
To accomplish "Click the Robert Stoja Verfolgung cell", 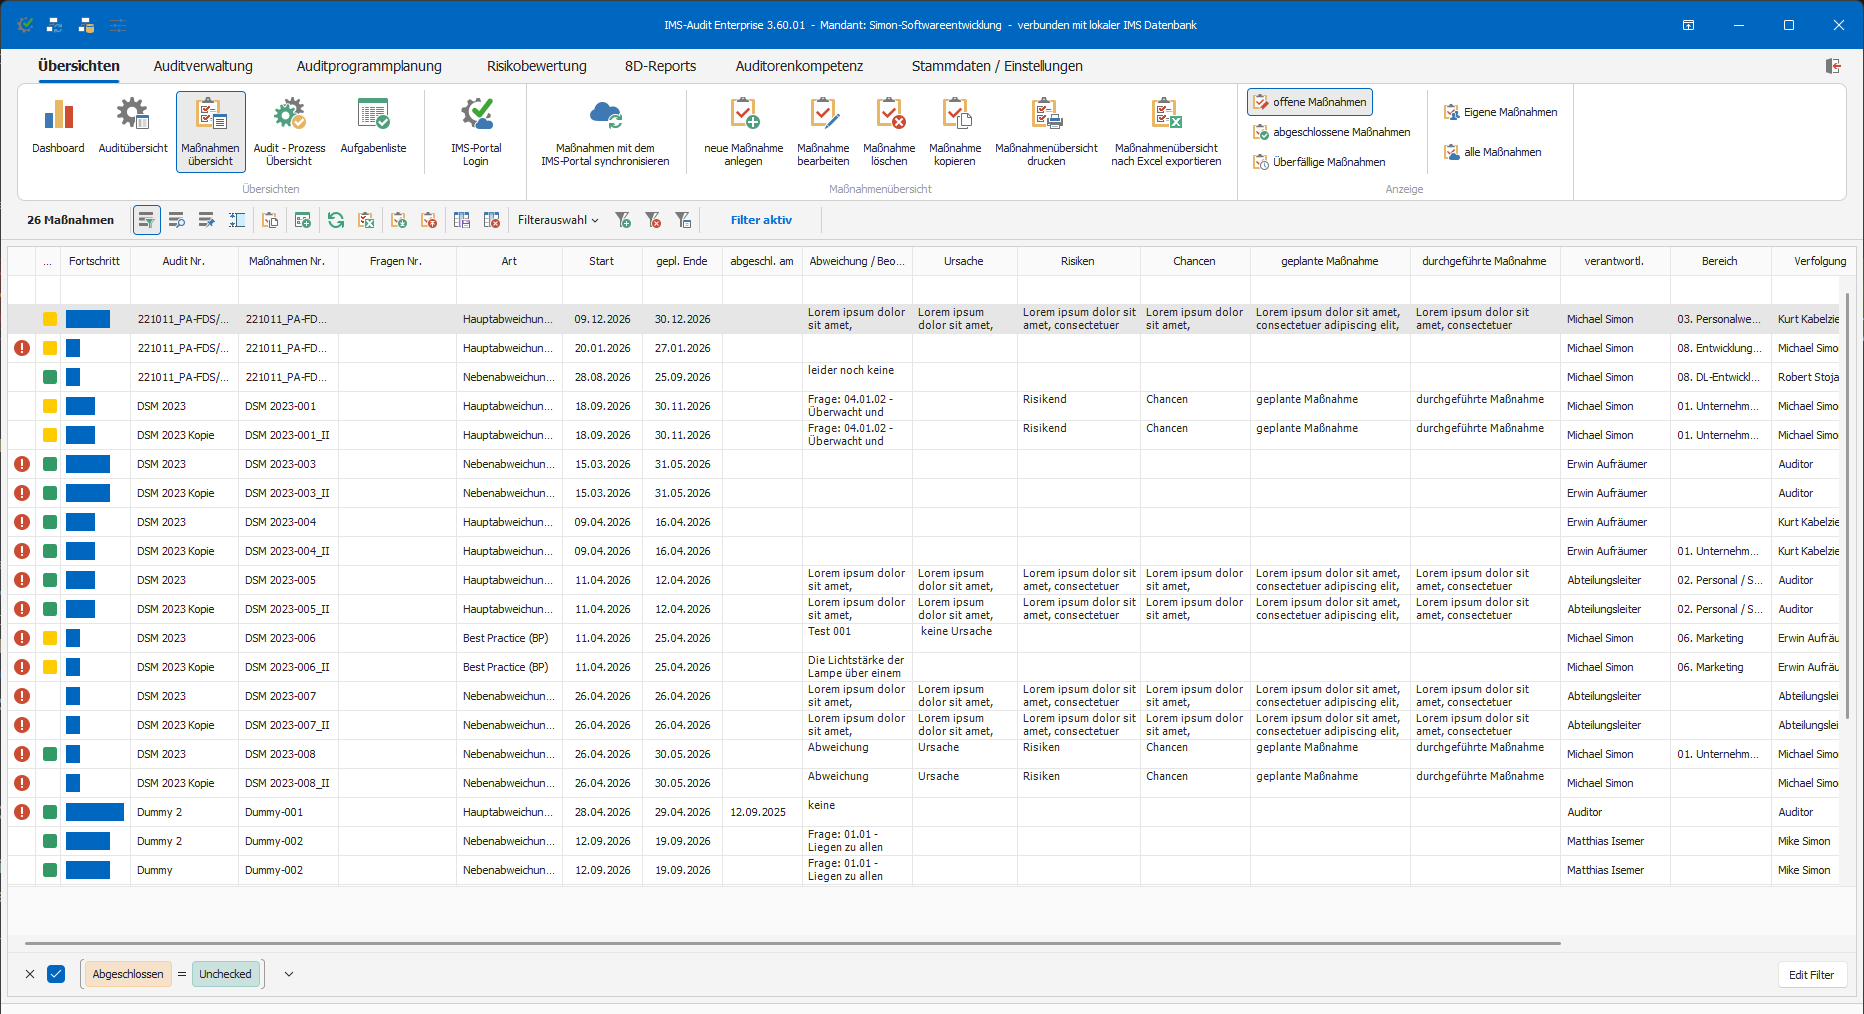I will tap(1808, 377).
